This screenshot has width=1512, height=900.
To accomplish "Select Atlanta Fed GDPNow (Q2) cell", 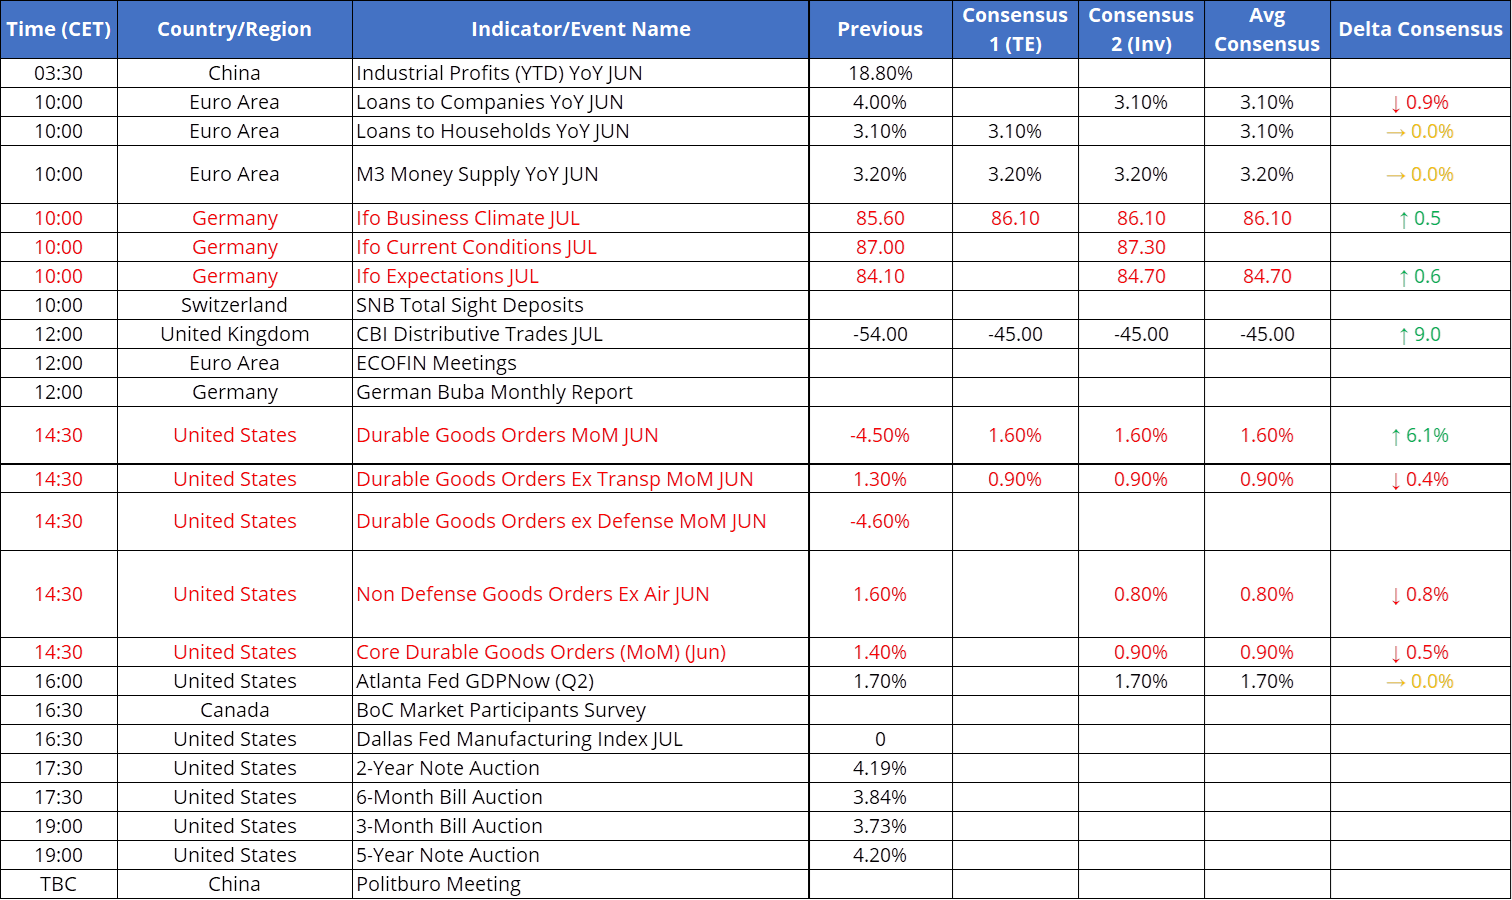I will tap(581, 681).
